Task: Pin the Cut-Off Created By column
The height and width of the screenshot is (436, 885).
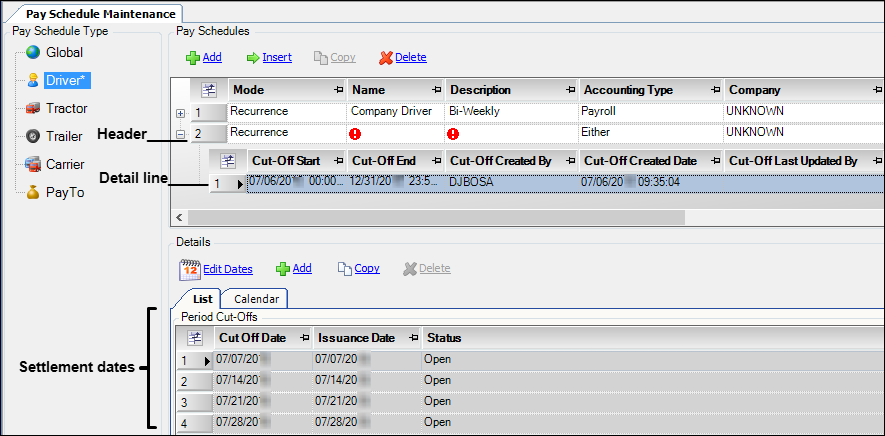Action: [x=571, y=162]
